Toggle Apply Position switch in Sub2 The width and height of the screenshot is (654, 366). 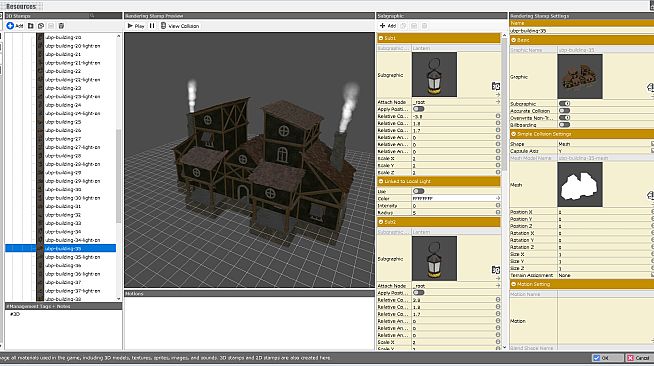418,293
